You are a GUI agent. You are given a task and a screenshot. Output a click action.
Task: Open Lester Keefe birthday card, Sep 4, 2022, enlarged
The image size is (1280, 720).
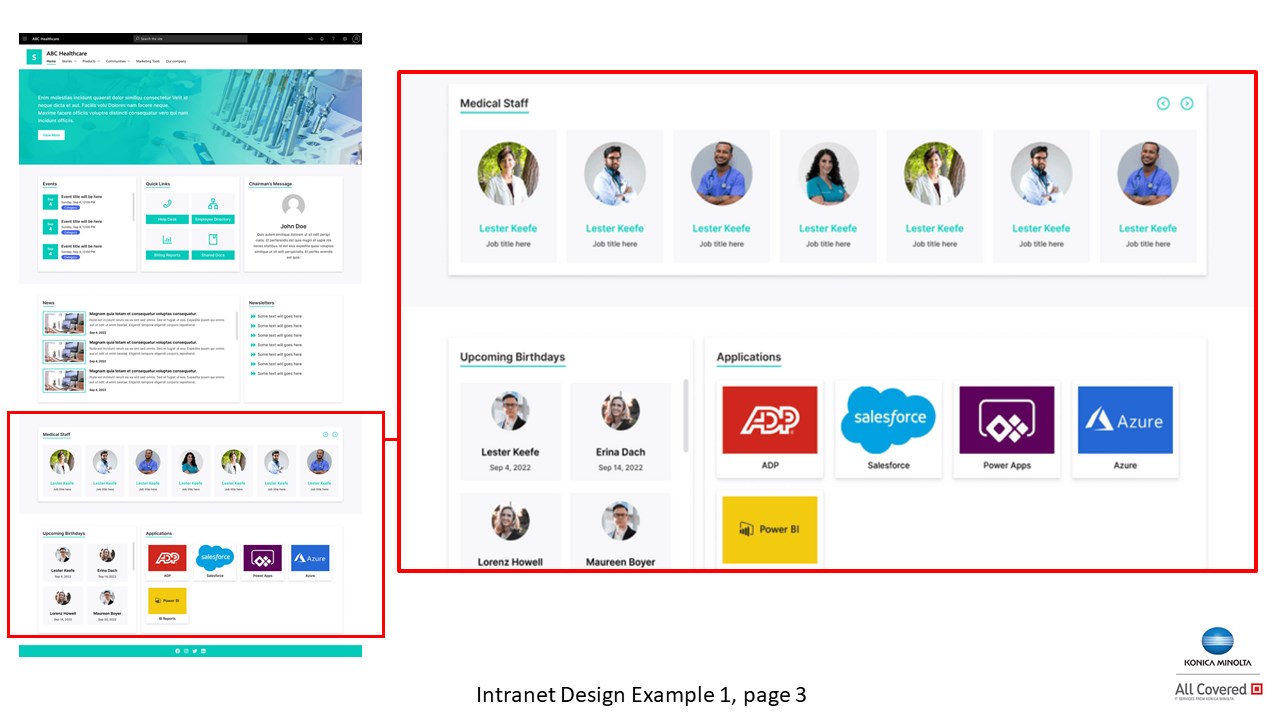(x=510, y=431)
